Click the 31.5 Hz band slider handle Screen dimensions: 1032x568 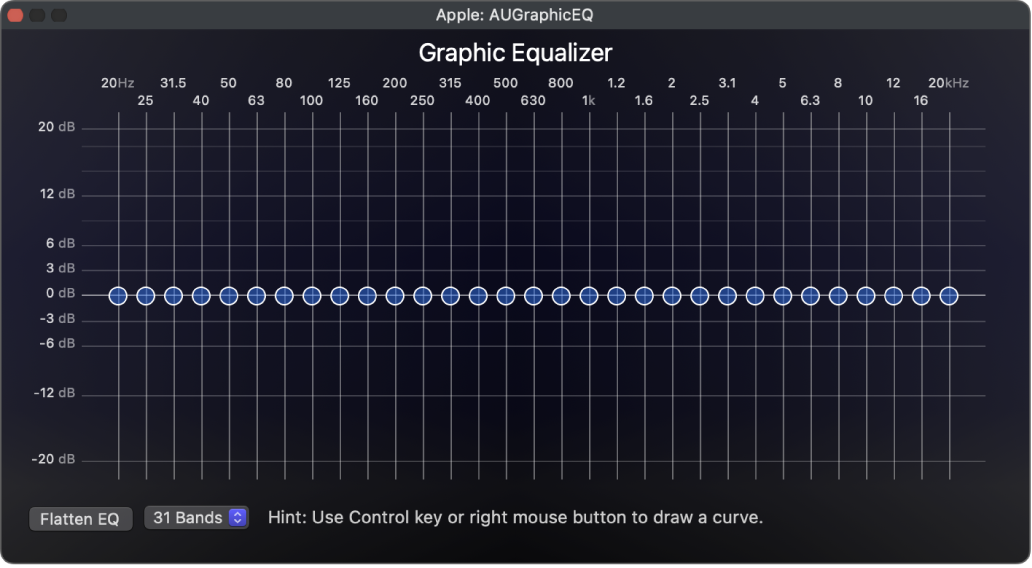(173, 295)
